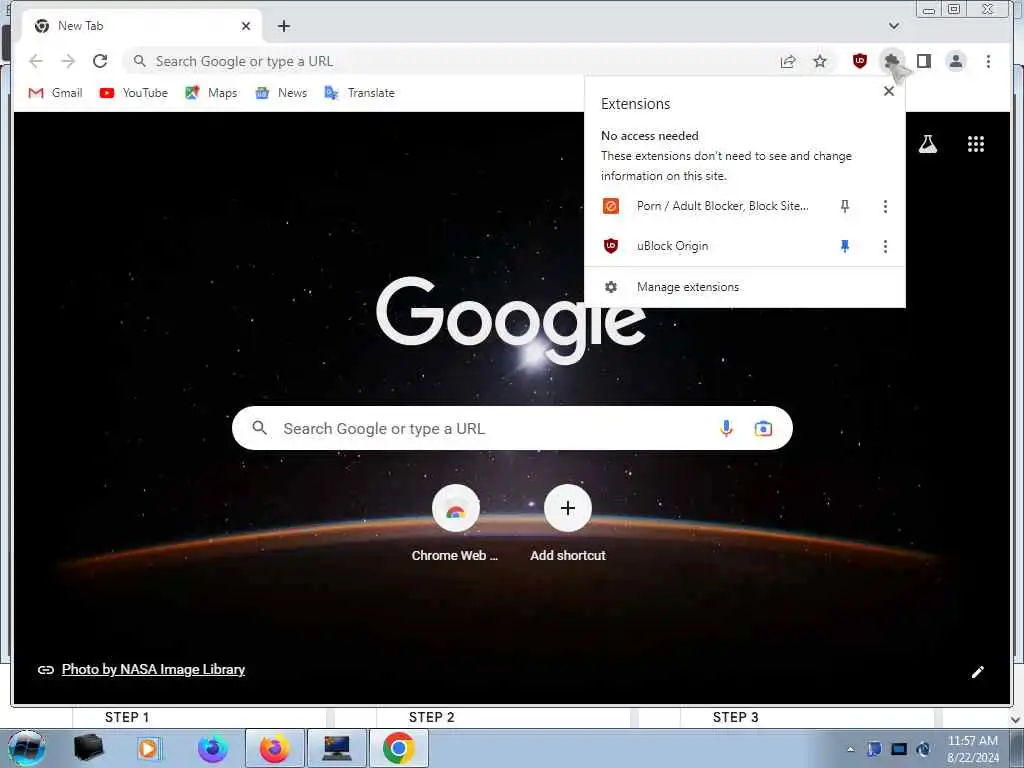Open a new tab with plus button

[x=283, y=26]
